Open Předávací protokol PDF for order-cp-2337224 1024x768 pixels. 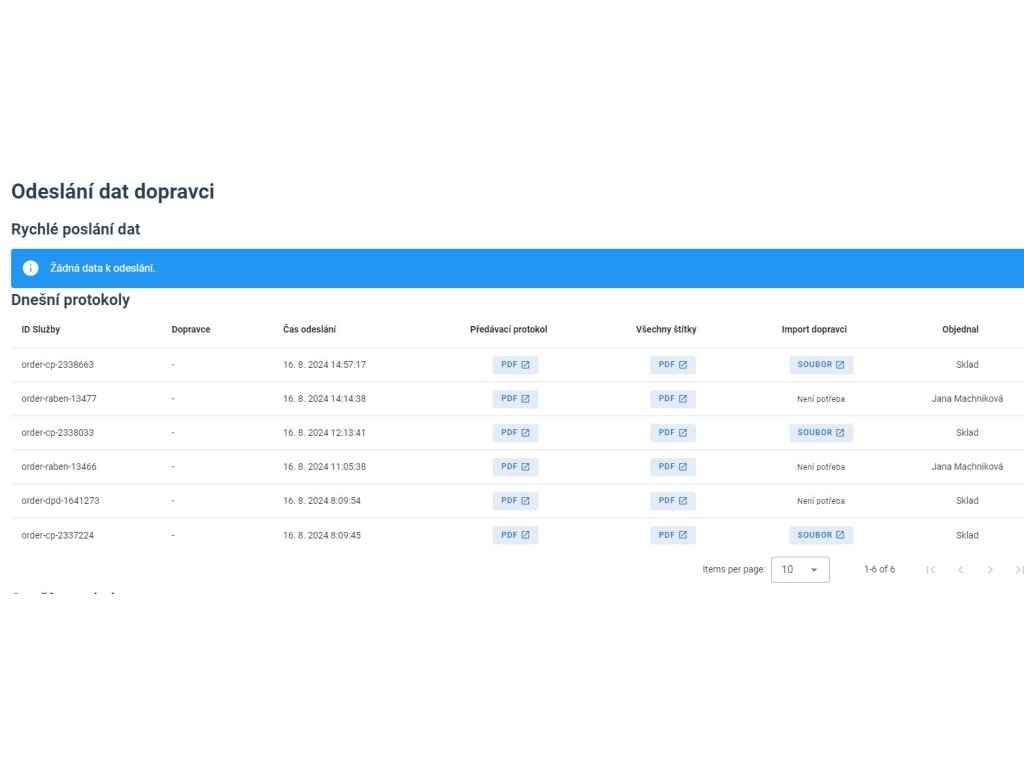[x=515, y=535]
